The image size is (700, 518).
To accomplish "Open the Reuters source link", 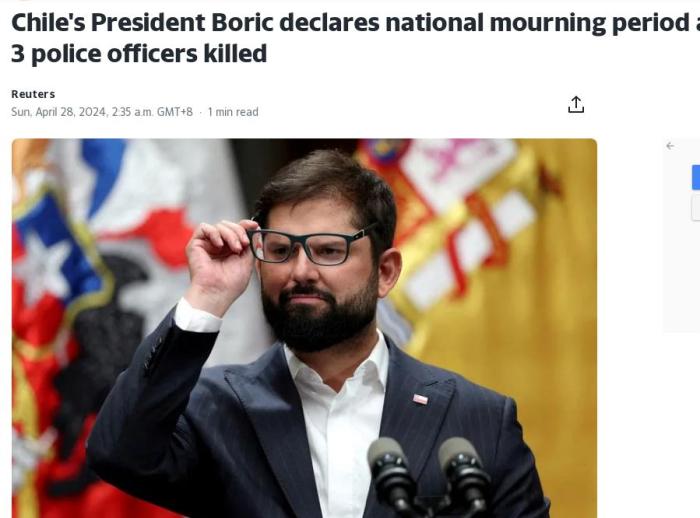I will click(33, 94).
